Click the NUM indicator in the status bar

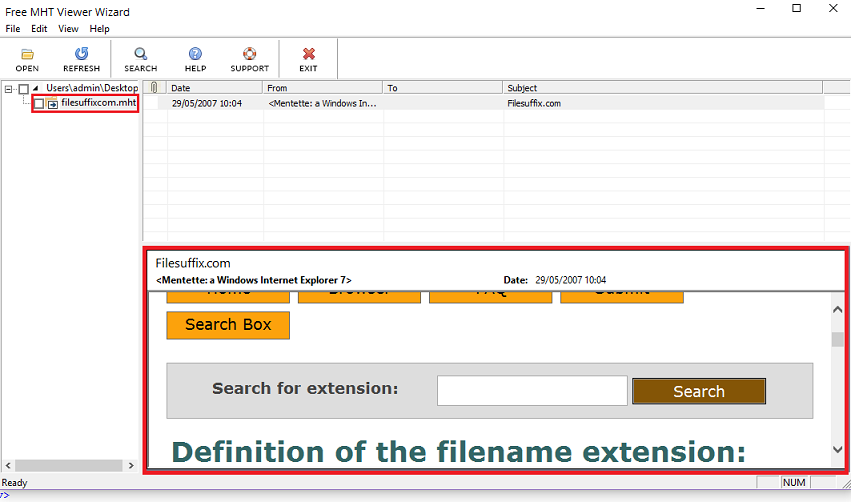click(x=794, y=482)
